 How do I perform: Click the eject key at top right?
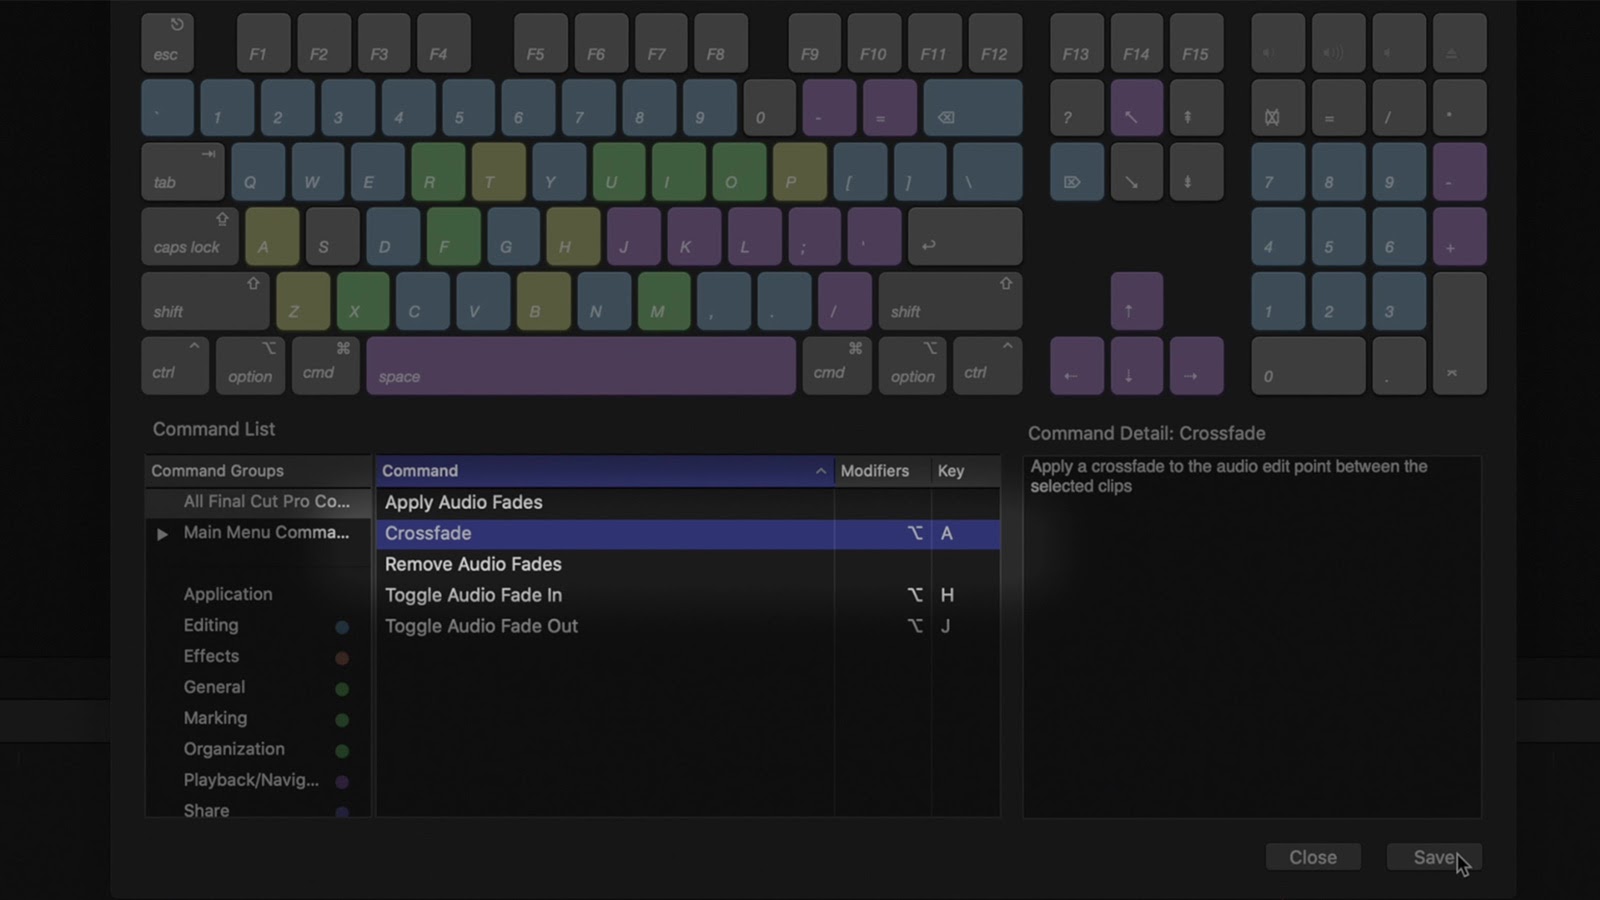[1459, 43]
